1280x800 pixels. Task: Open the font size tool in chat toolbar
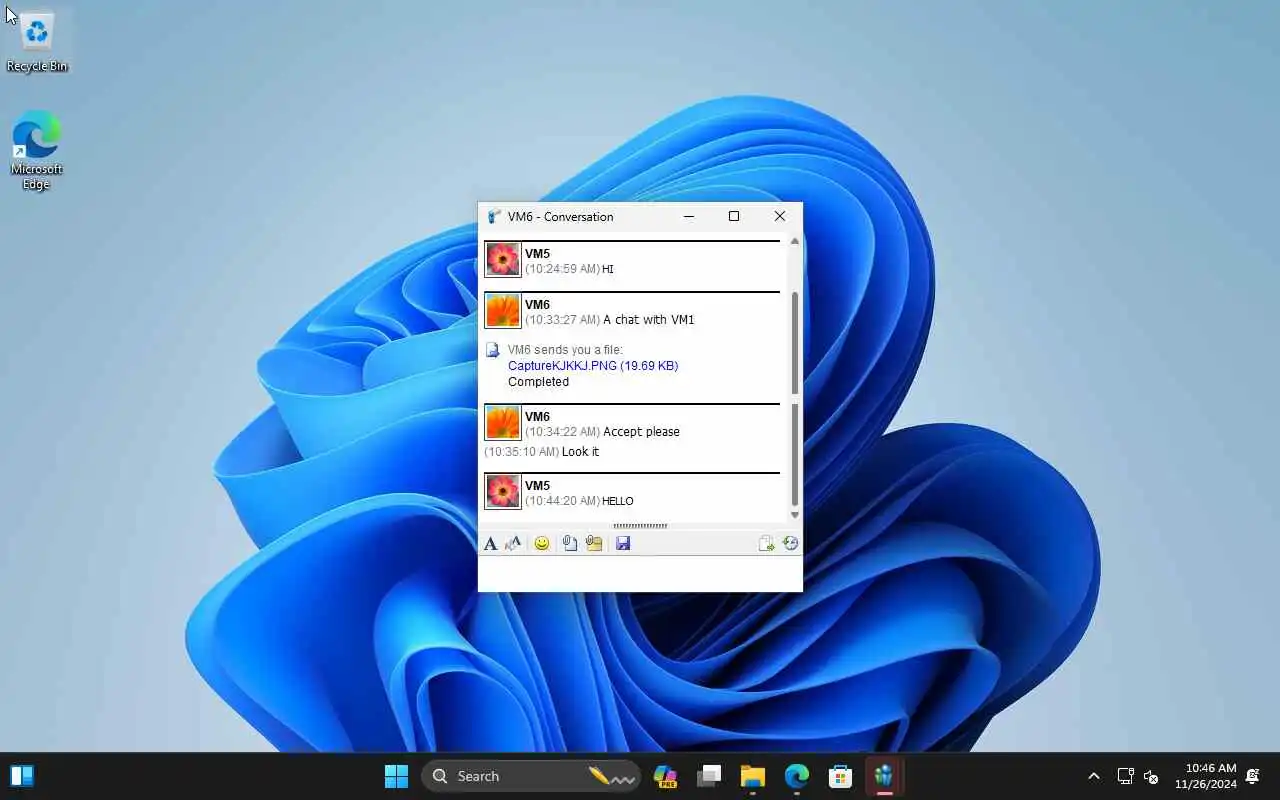513,544
